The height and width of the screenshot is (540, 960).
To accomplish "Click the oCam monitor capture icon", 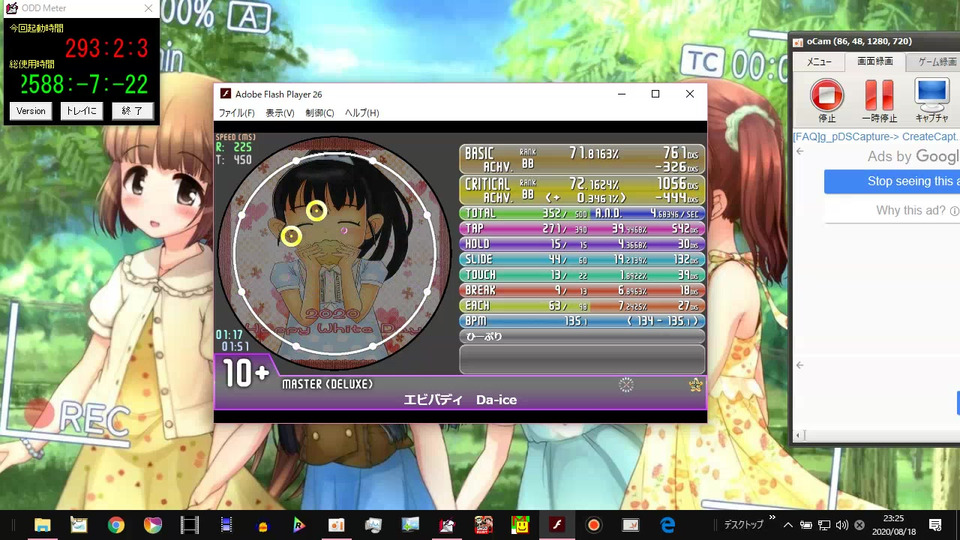I will 931,94.
